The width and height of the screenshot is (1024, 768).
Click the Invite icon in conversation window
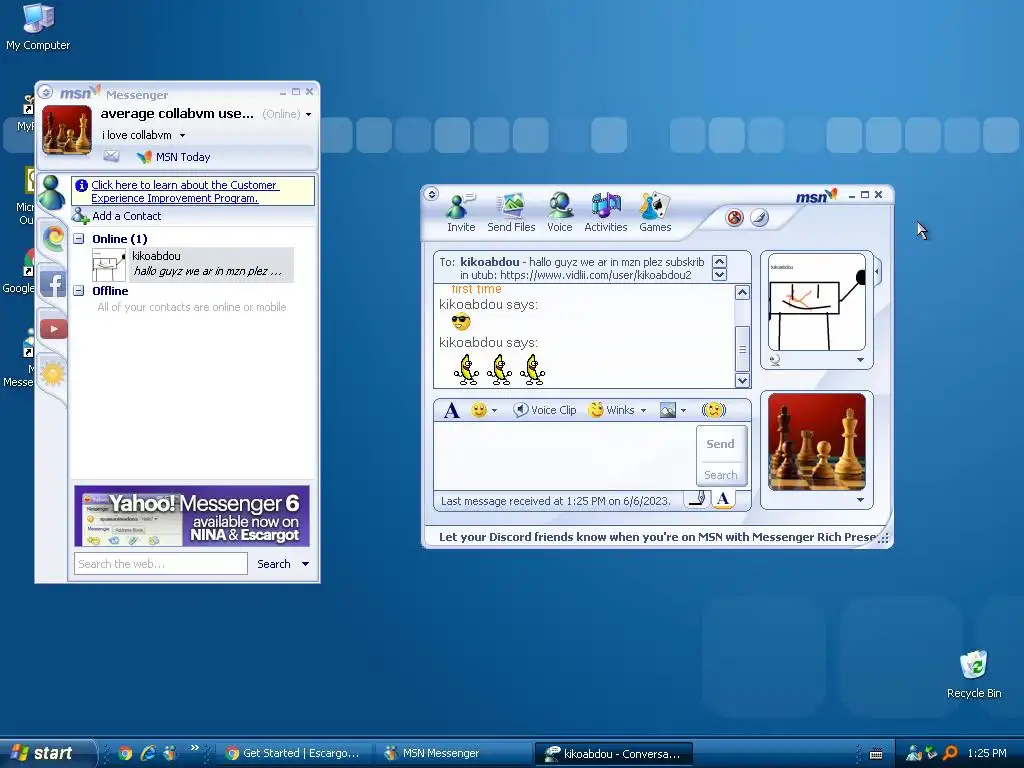coord(460,212)
